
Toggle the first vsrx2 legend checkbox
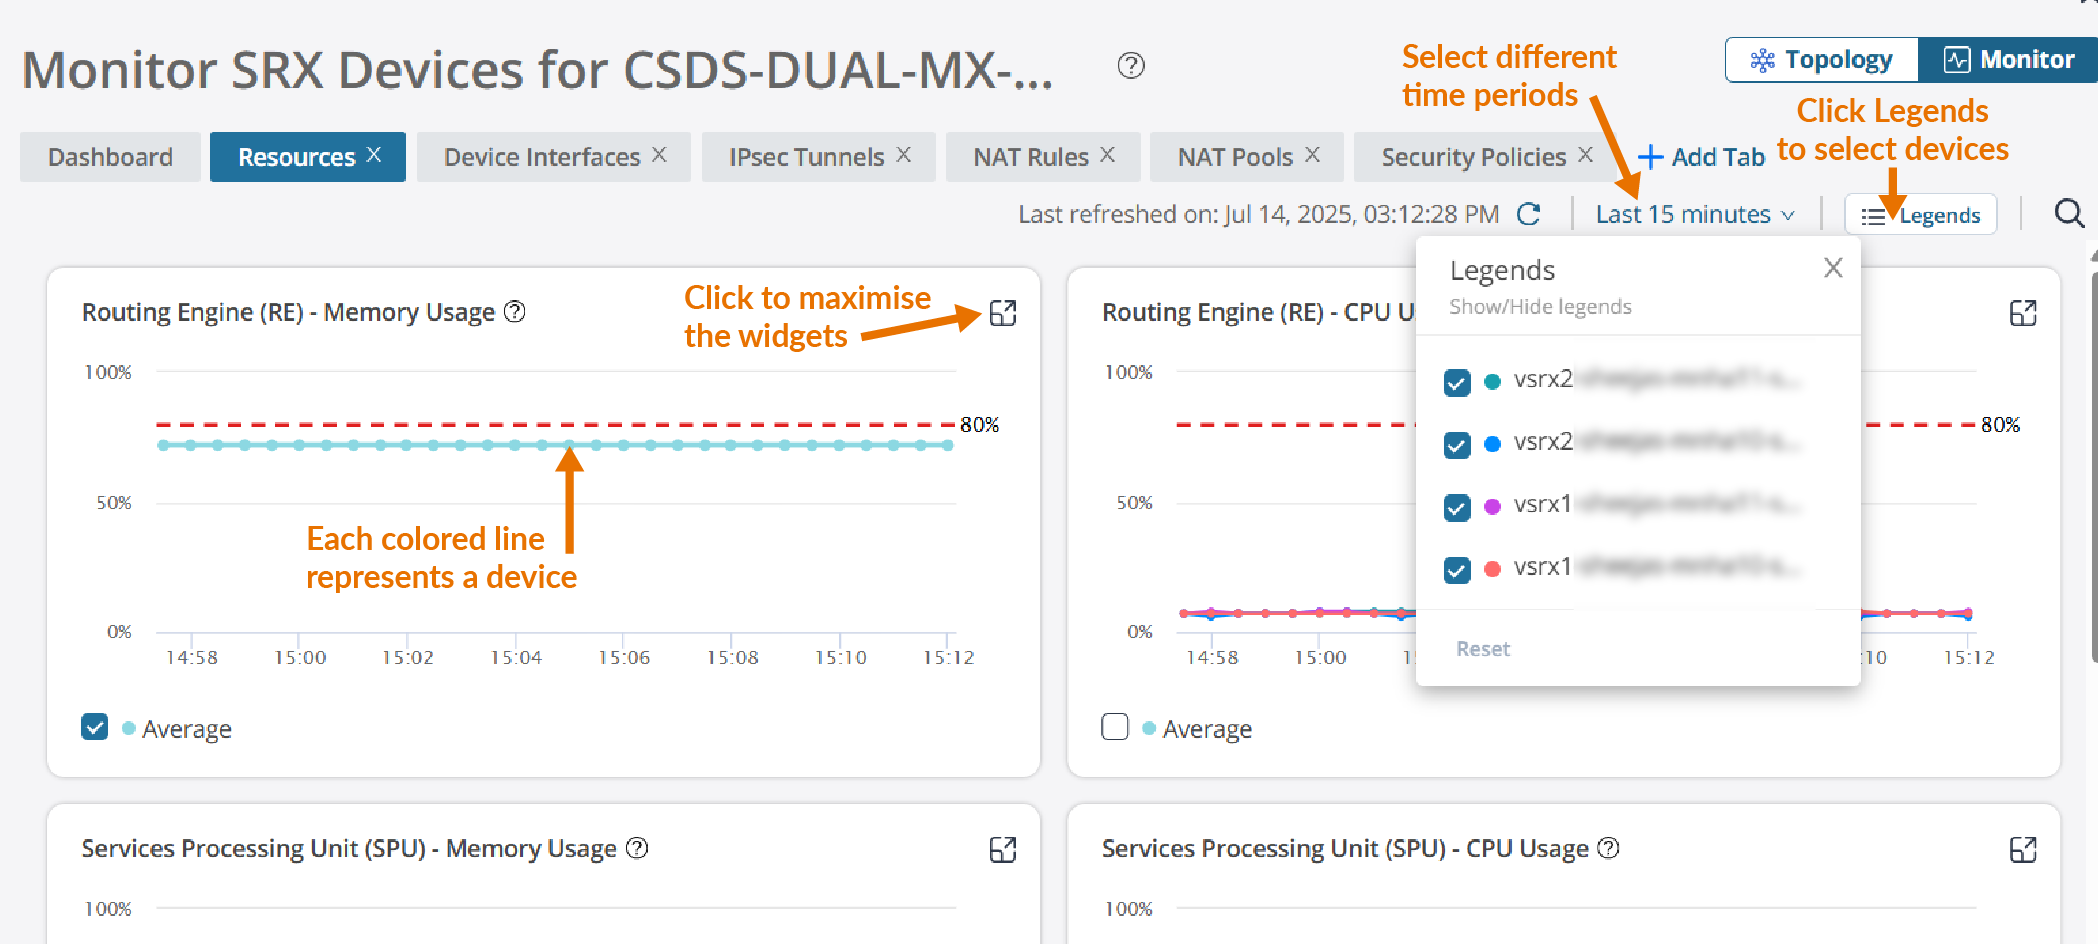[x=1457, y=382]
